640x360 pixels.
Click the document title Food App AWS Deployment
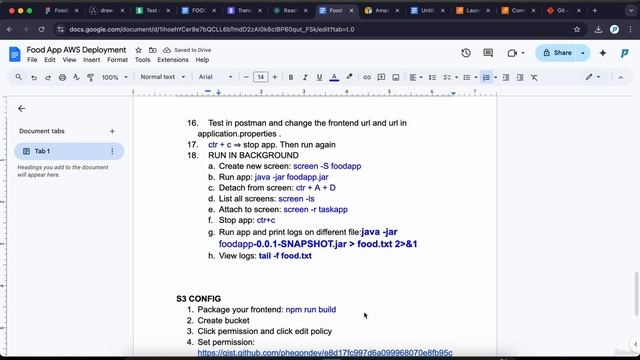pos(76,50)
